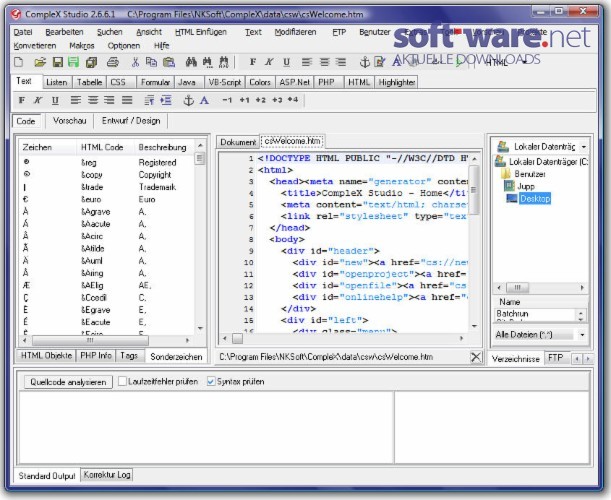Open the HTML dropdown in main toolbar
Image resolution: width=611 pixels, height=500 pixels.
[x=524, y=62]
